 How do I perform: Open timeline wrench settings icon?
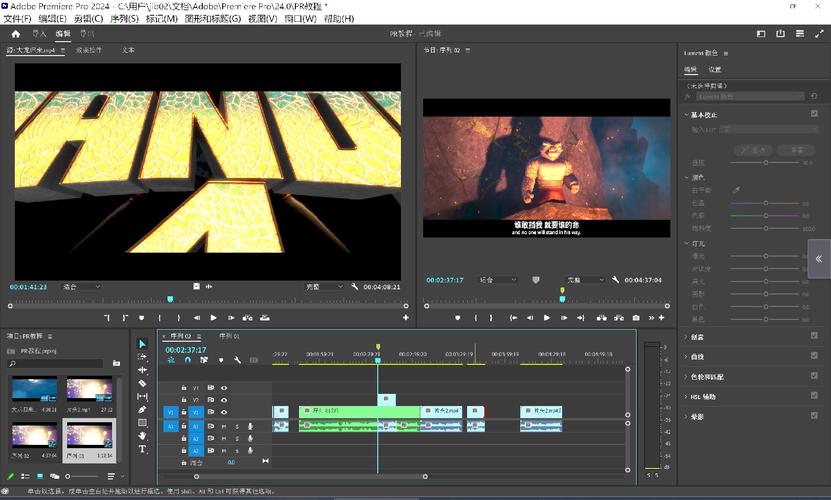point(237,360)
